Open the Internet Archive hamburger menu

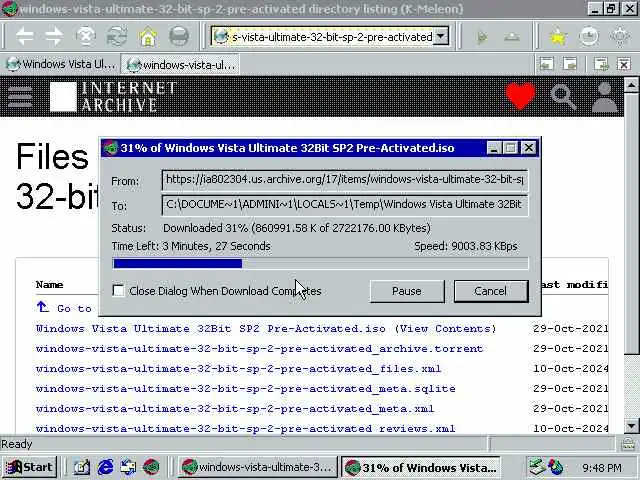point(20,97)
